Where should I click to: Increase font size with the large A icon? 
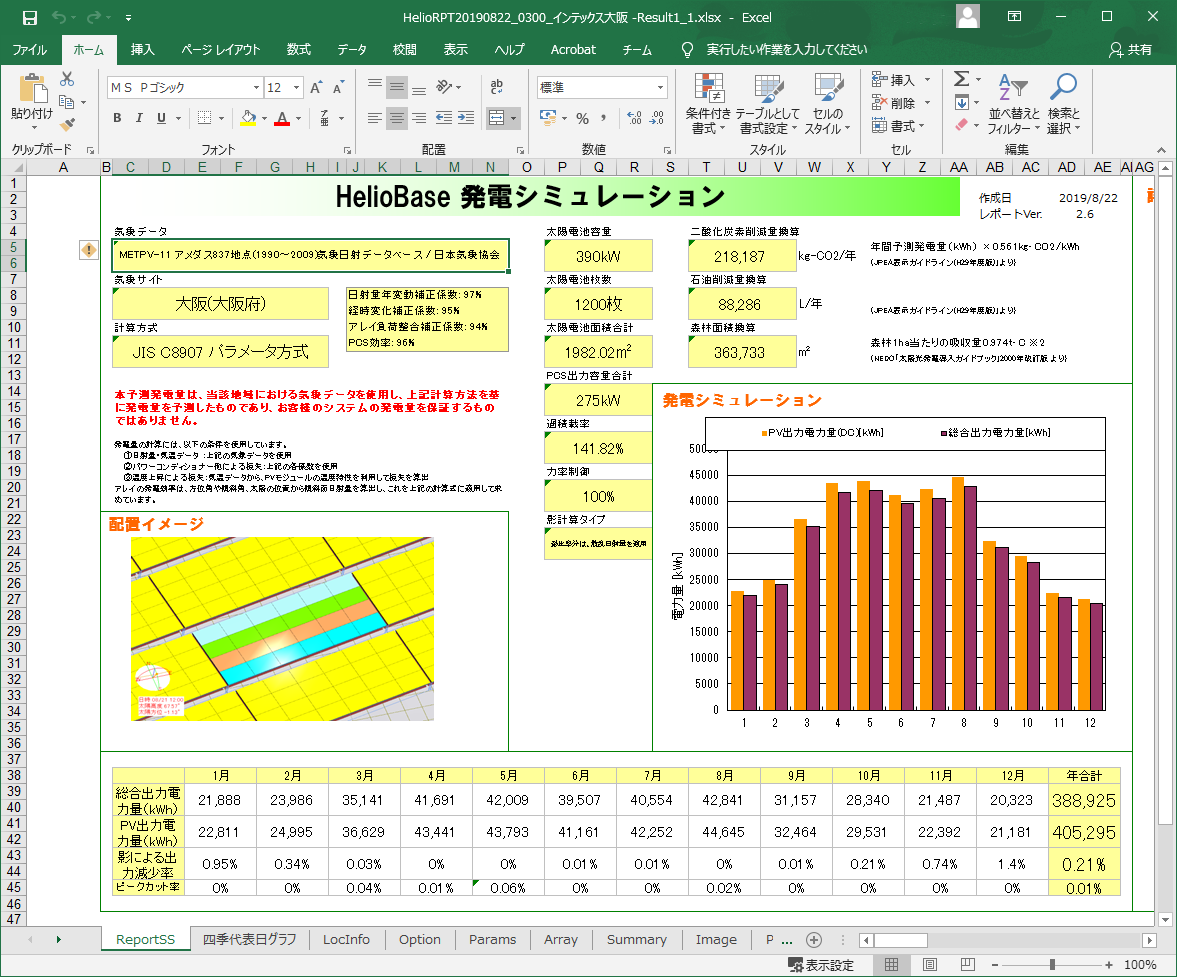[317, 88]
